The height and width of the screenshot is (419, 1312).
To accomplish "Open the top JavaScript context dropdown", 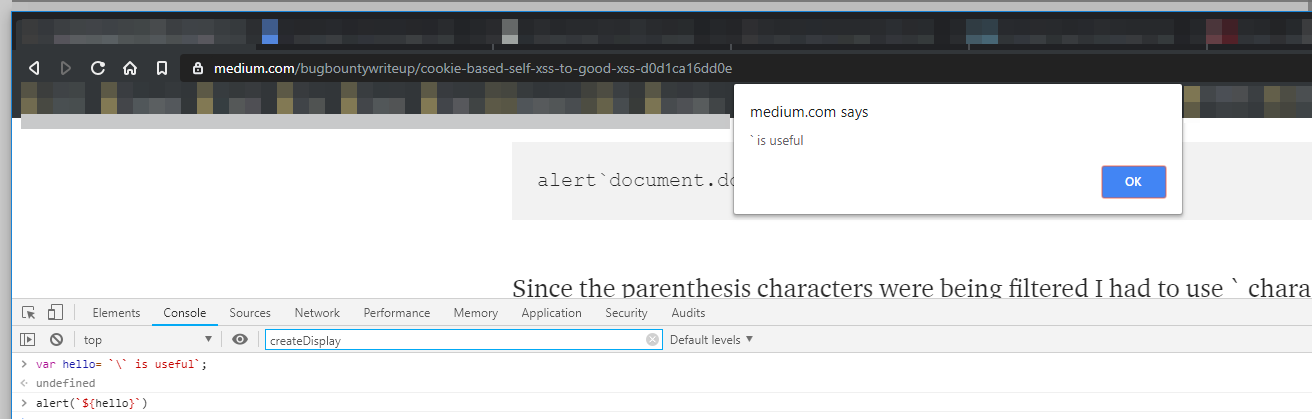I will [x=147, y=340].
